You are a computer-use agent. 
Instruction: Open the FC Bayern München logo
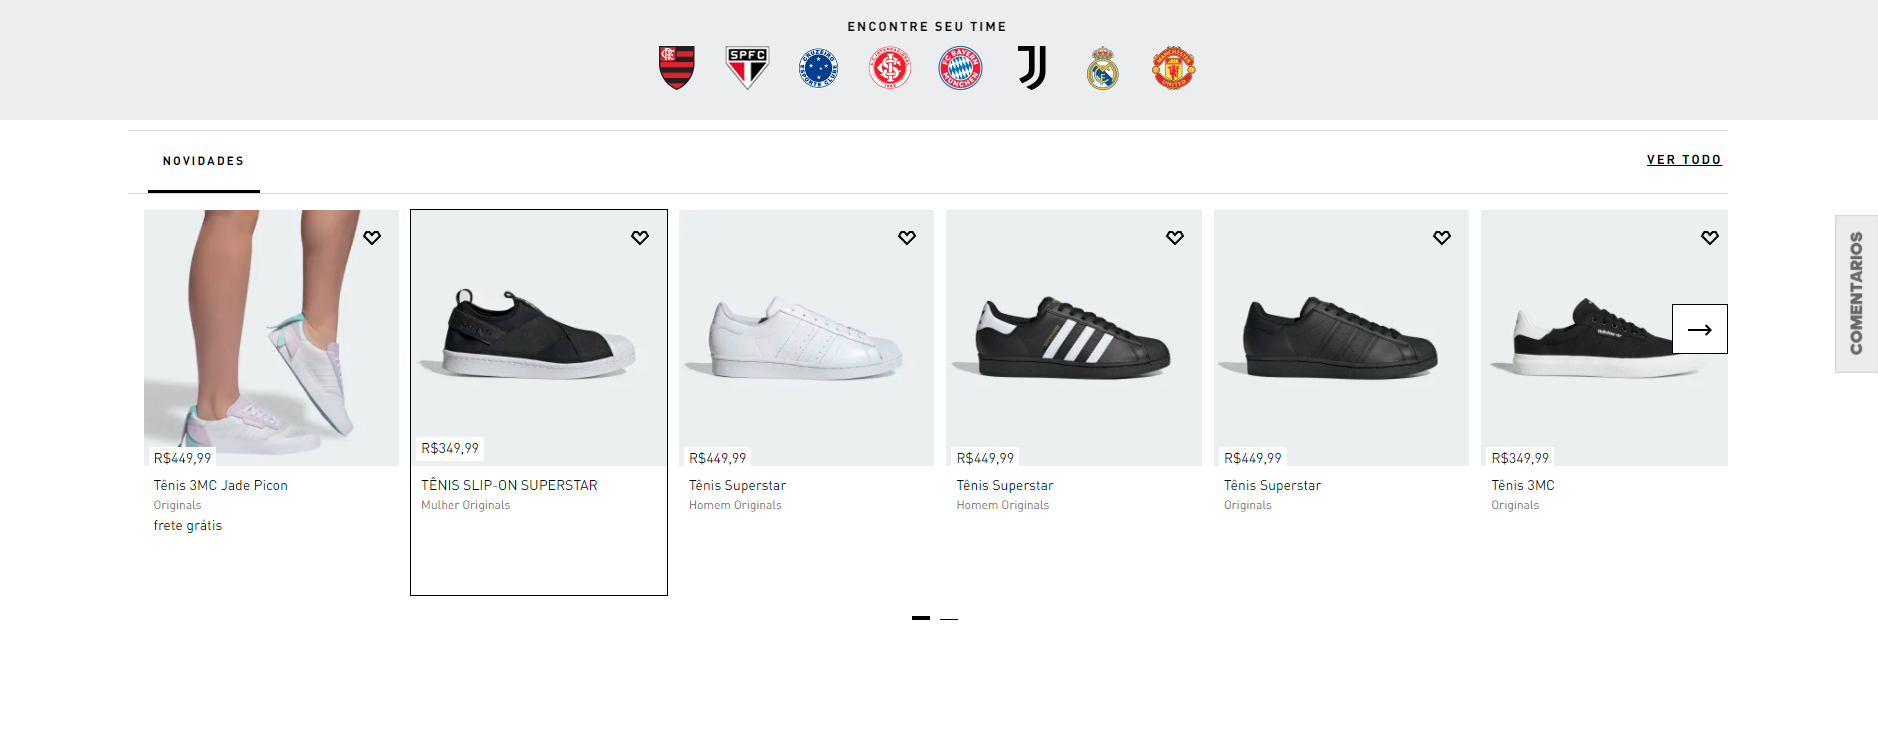(960, 68)
